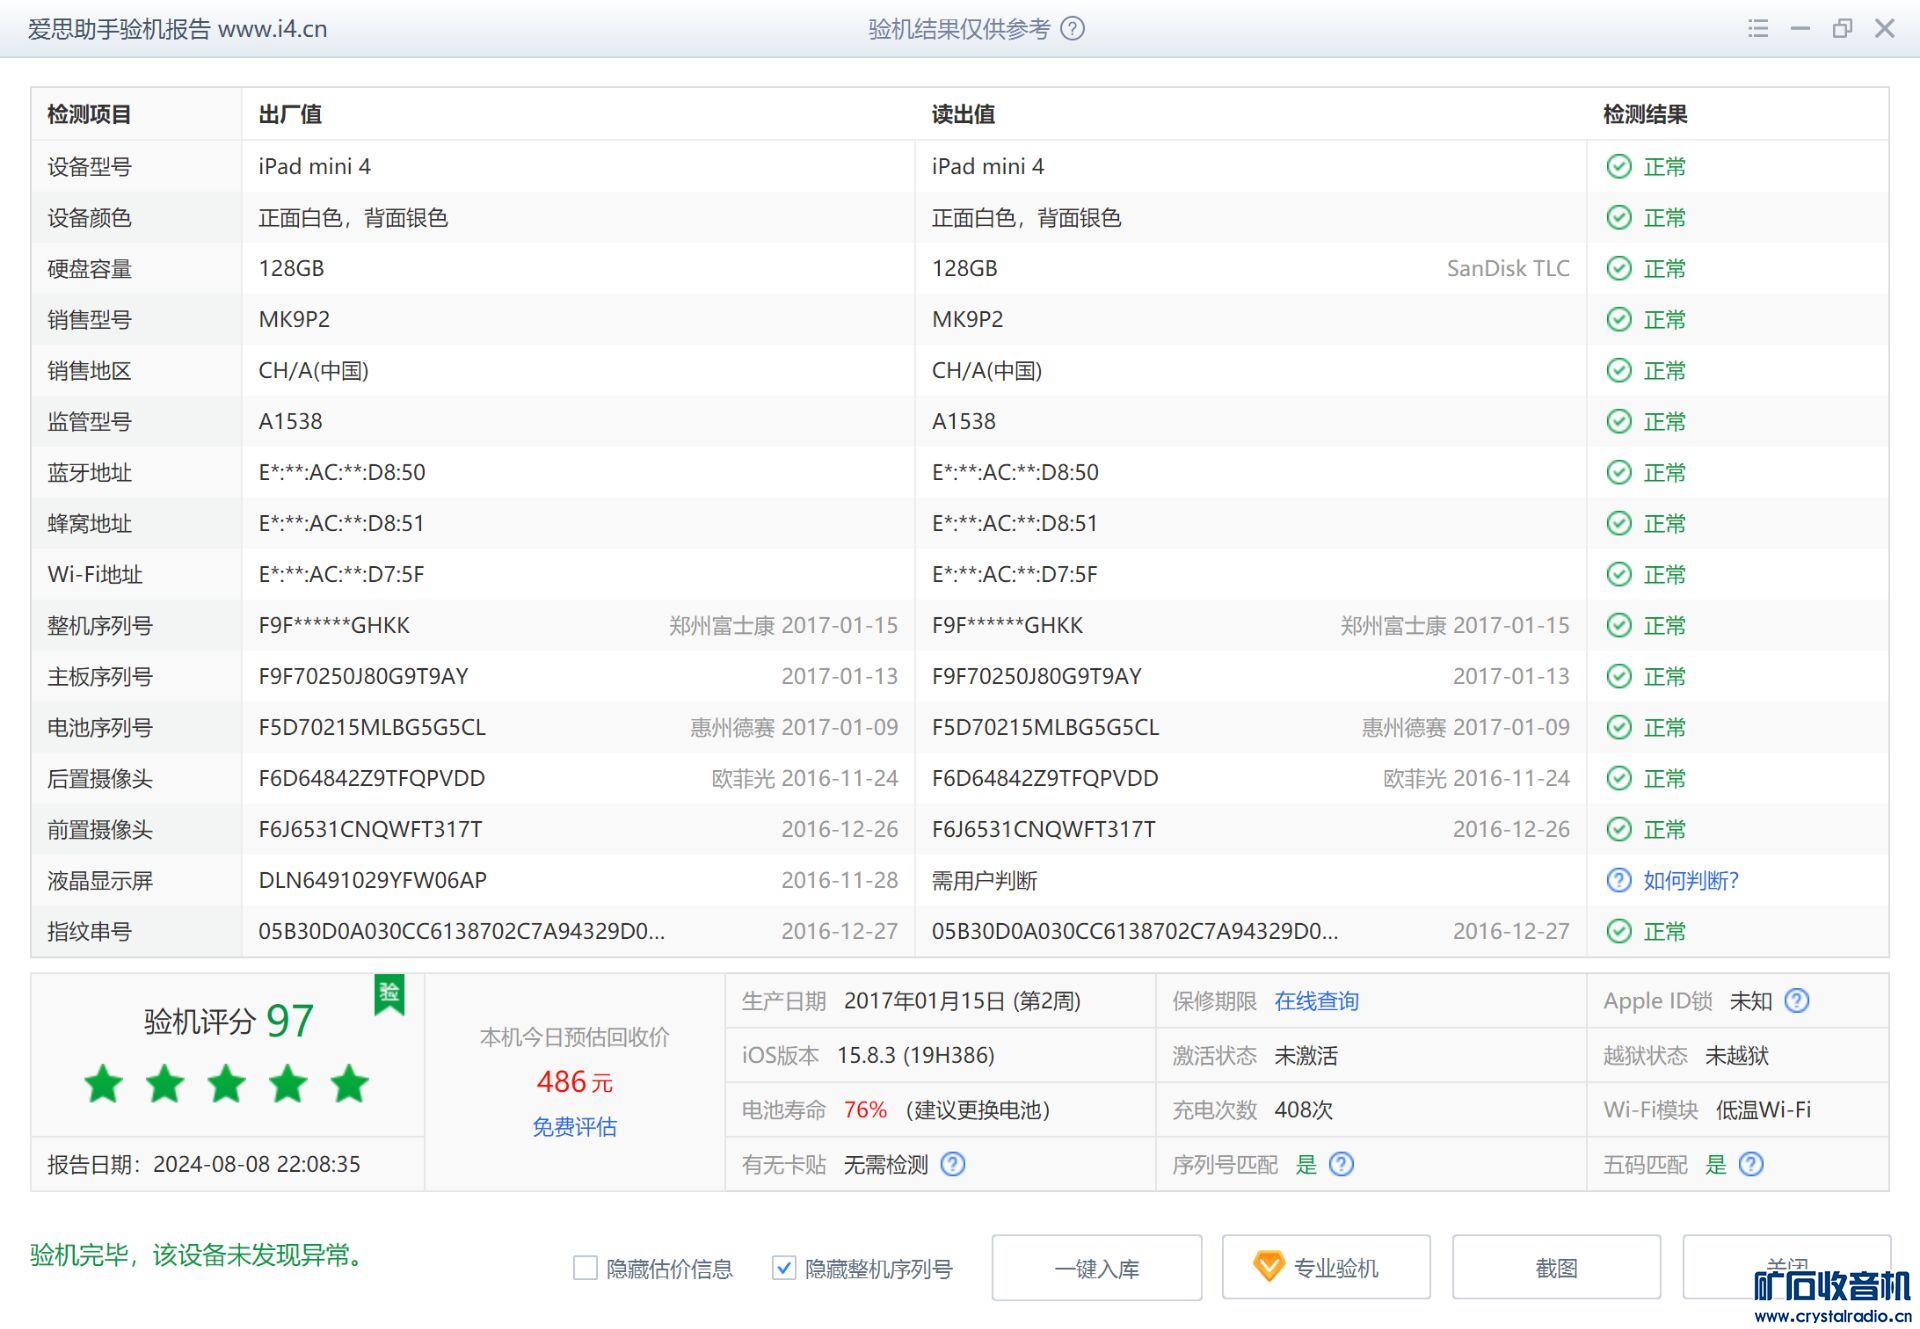Uncheck 隐藏整机序列号 checkbox
The image size is (1920, 1329).
pyautogui.click(x=784, y=1268)
